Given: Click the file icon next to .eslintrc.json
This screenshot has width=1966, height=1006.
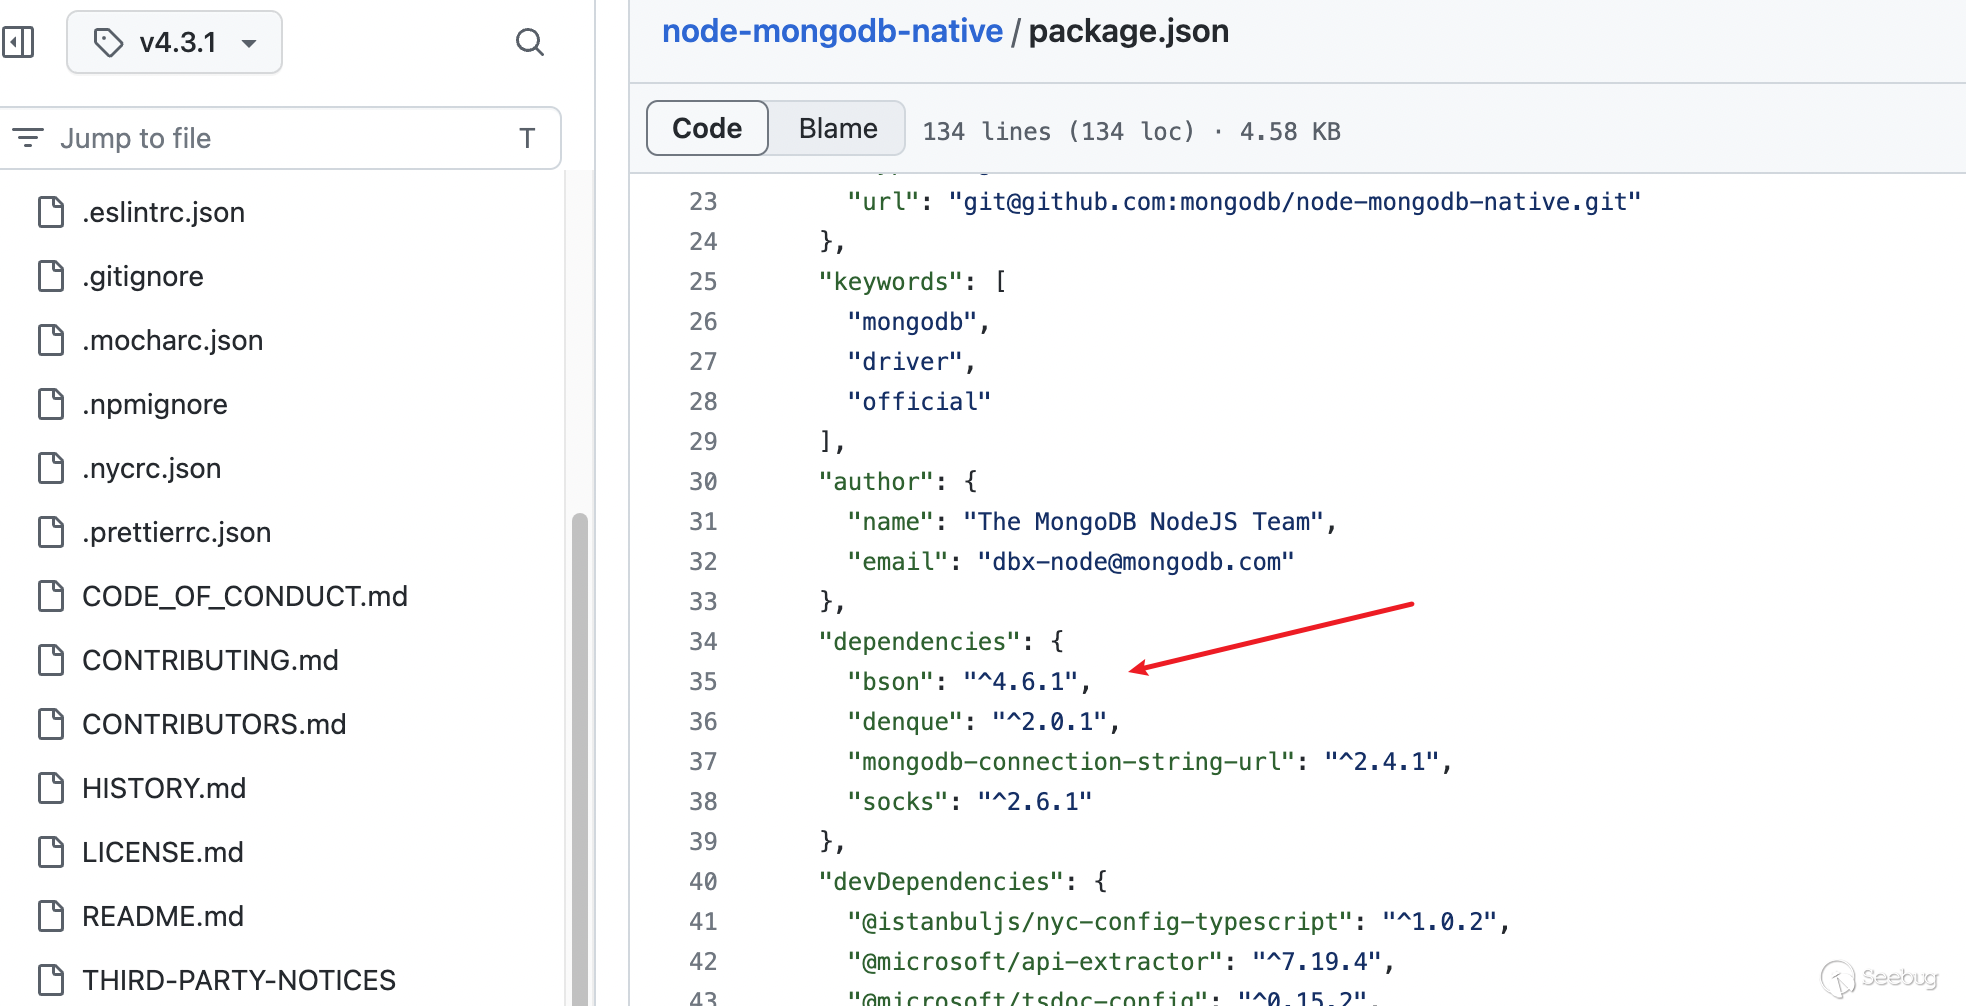Looking at the screenshot, I should (51, 212).
